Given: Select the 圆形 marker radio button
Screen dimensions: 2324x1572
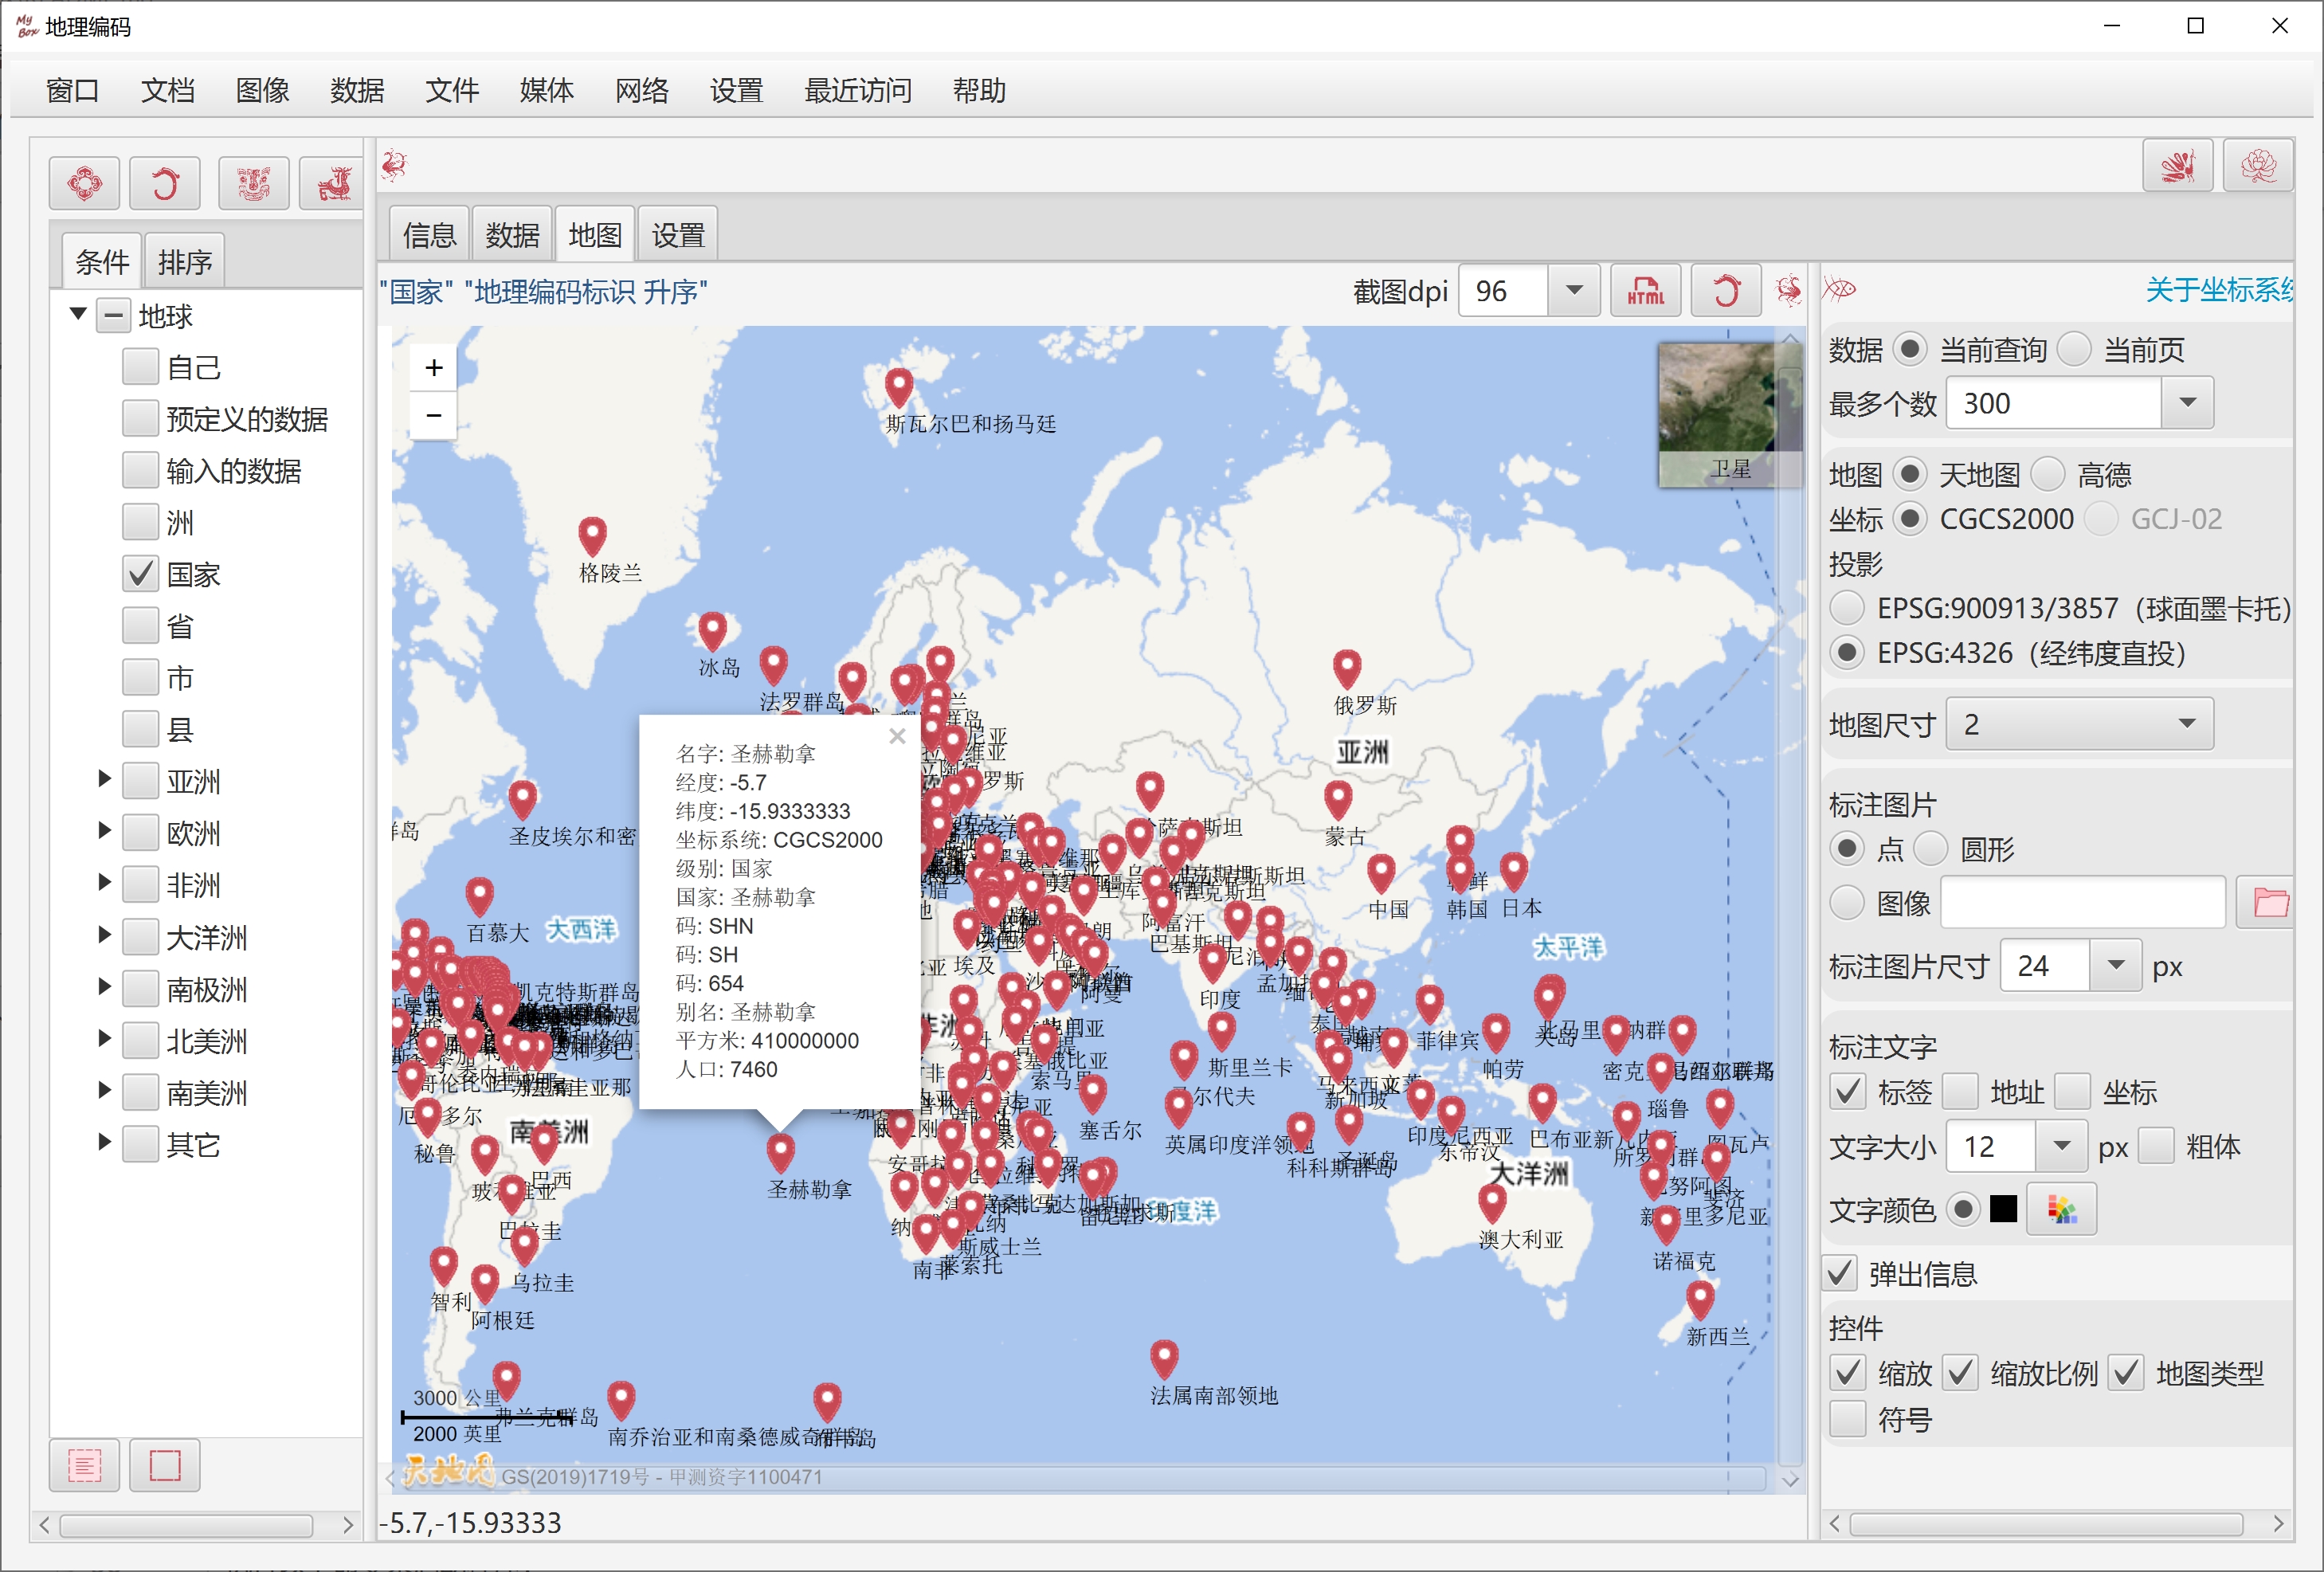Looking at the screenshot, I should (x=1931, y=848).
